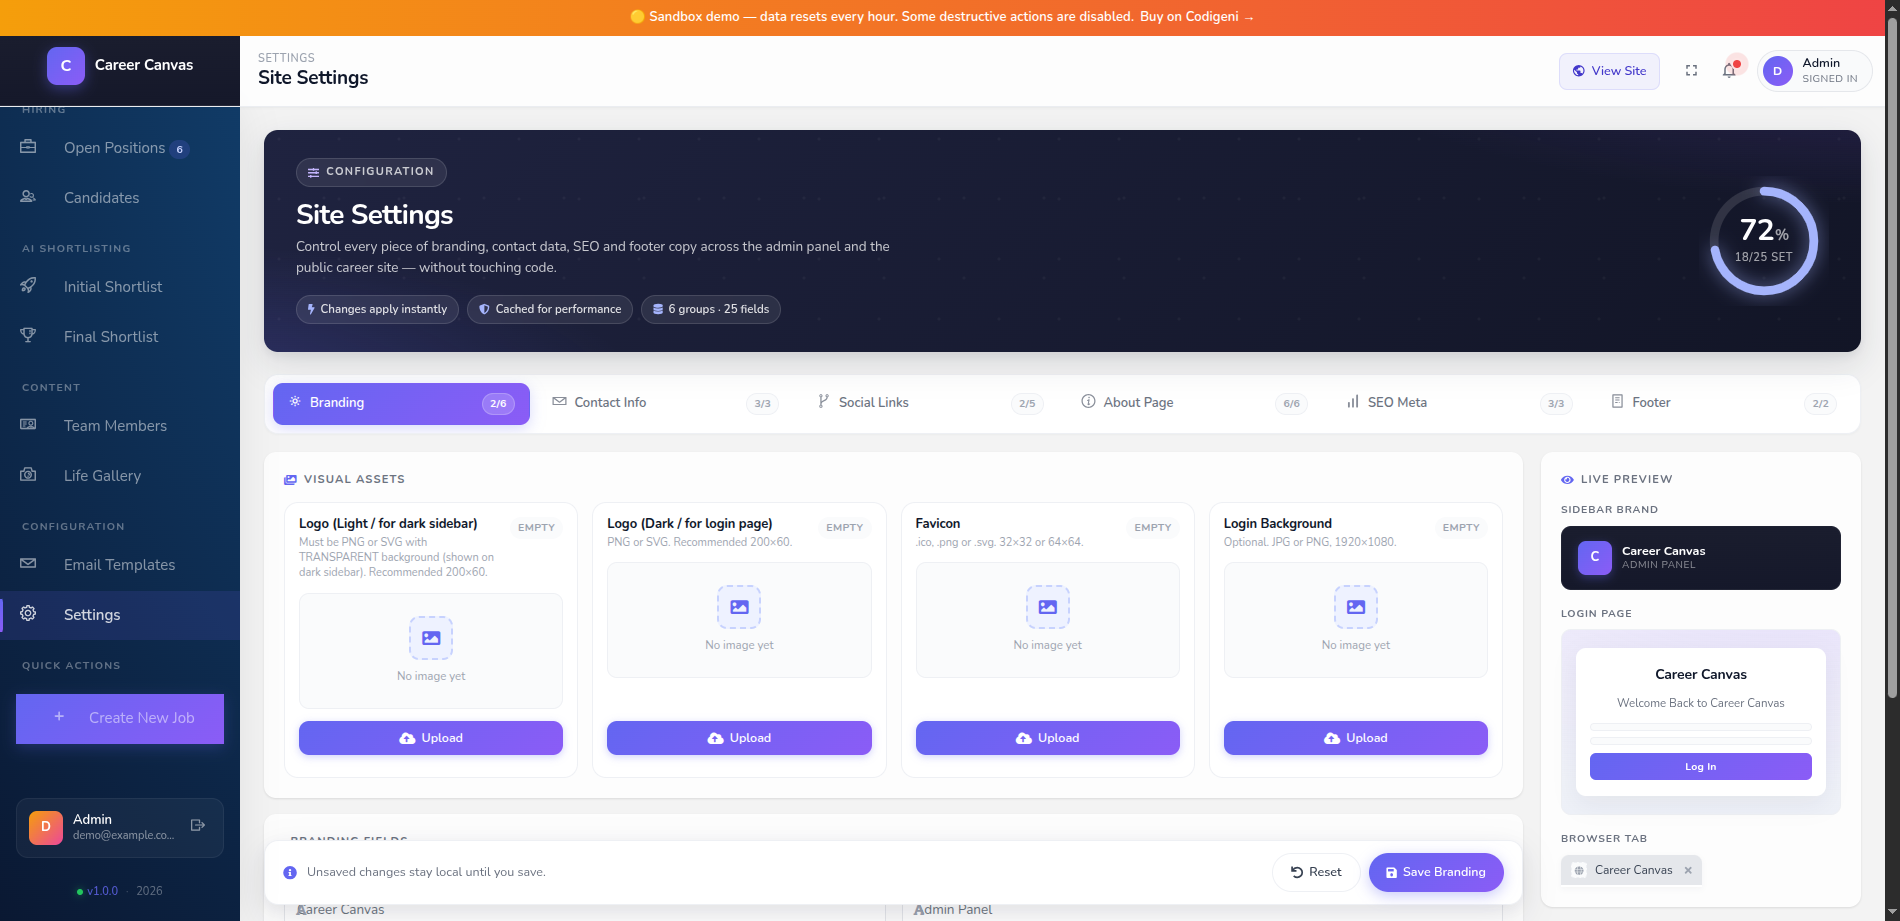This screenshot has height=921, width=1900.
Task: Click the '6 groups · 25 fields' chip
Action: (711, 309)
